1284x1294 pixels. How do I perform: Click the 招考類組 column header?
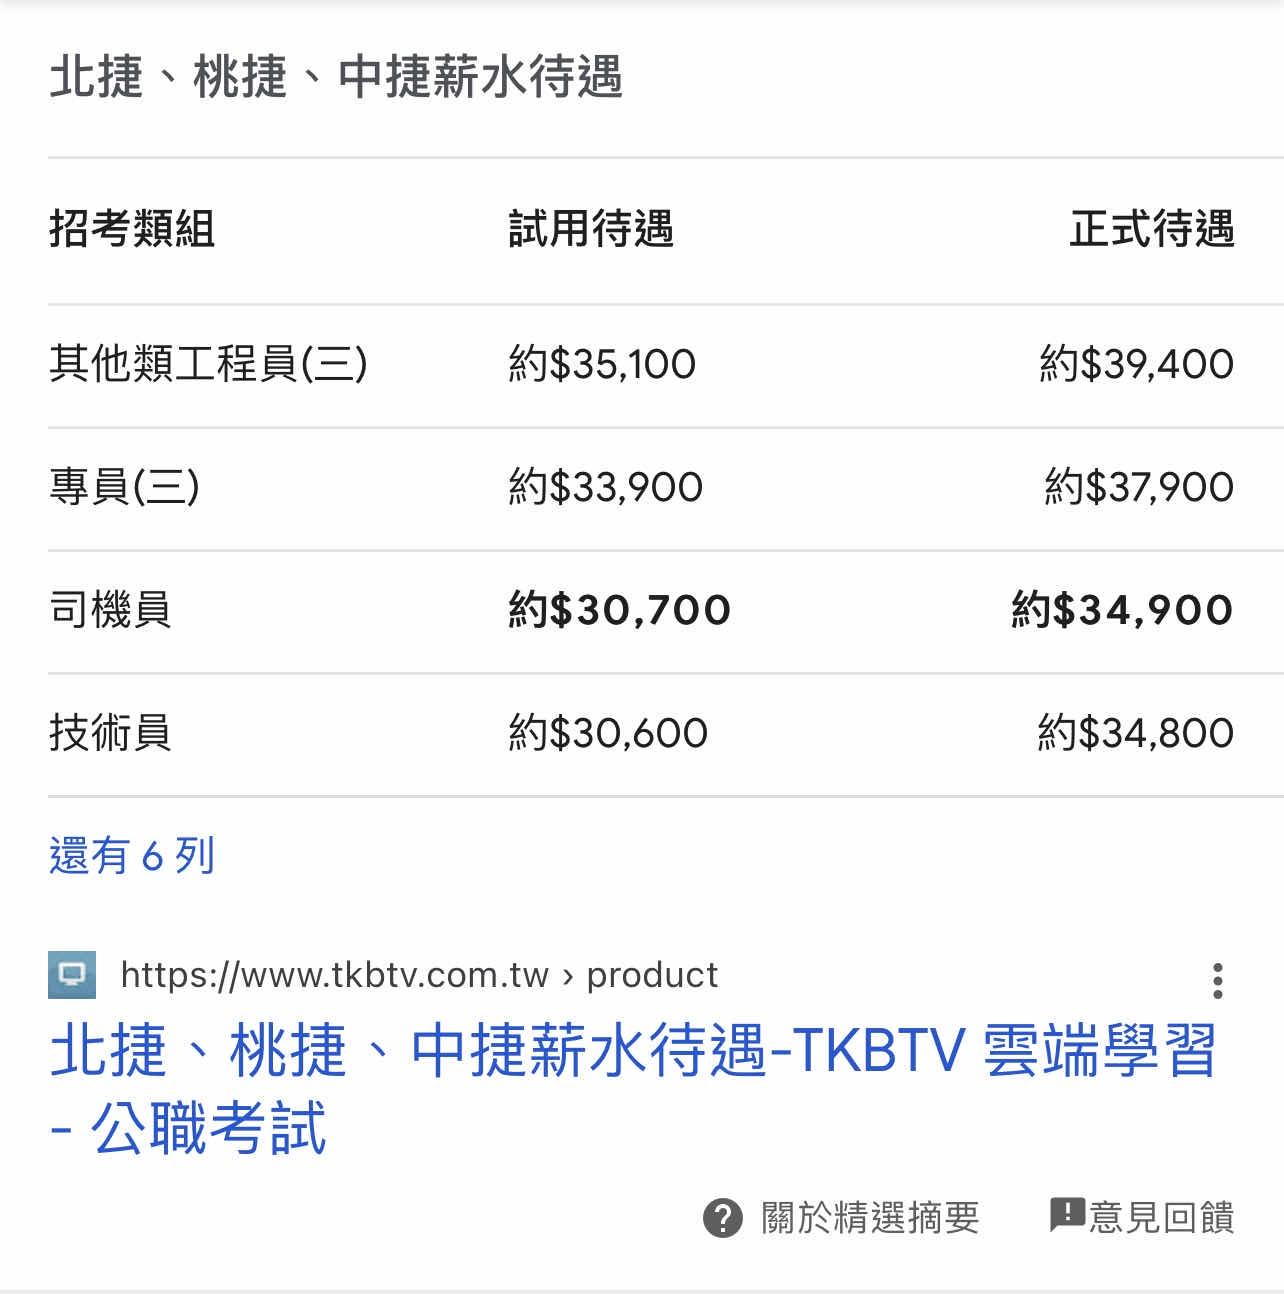click(x=132, y=229)
